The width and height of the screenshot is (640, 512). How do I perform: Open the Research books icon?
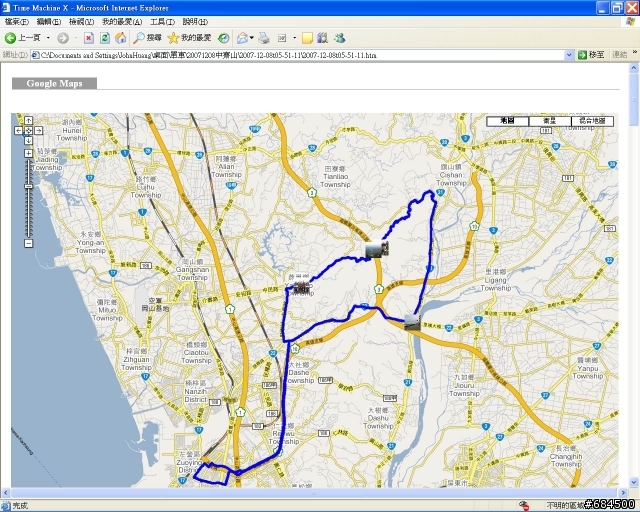tap(322, 38)
